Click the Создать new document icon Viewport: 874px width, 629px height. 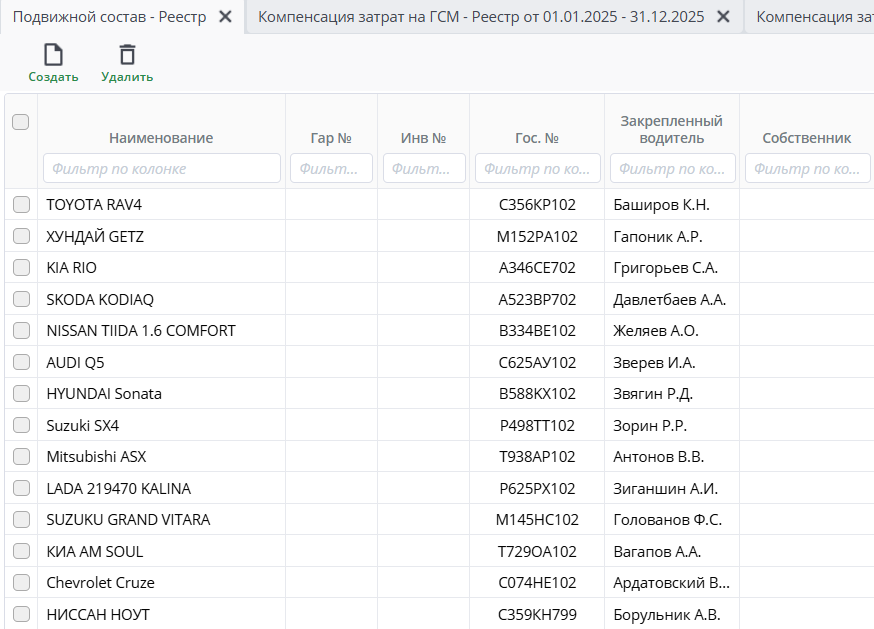click(x=53, y=55)
